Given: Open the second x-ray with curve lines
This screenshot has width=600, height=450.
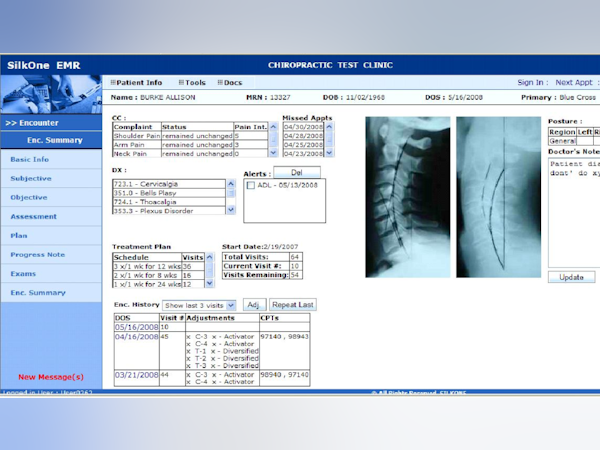Looking at the screenshot, I should (498, 197).
